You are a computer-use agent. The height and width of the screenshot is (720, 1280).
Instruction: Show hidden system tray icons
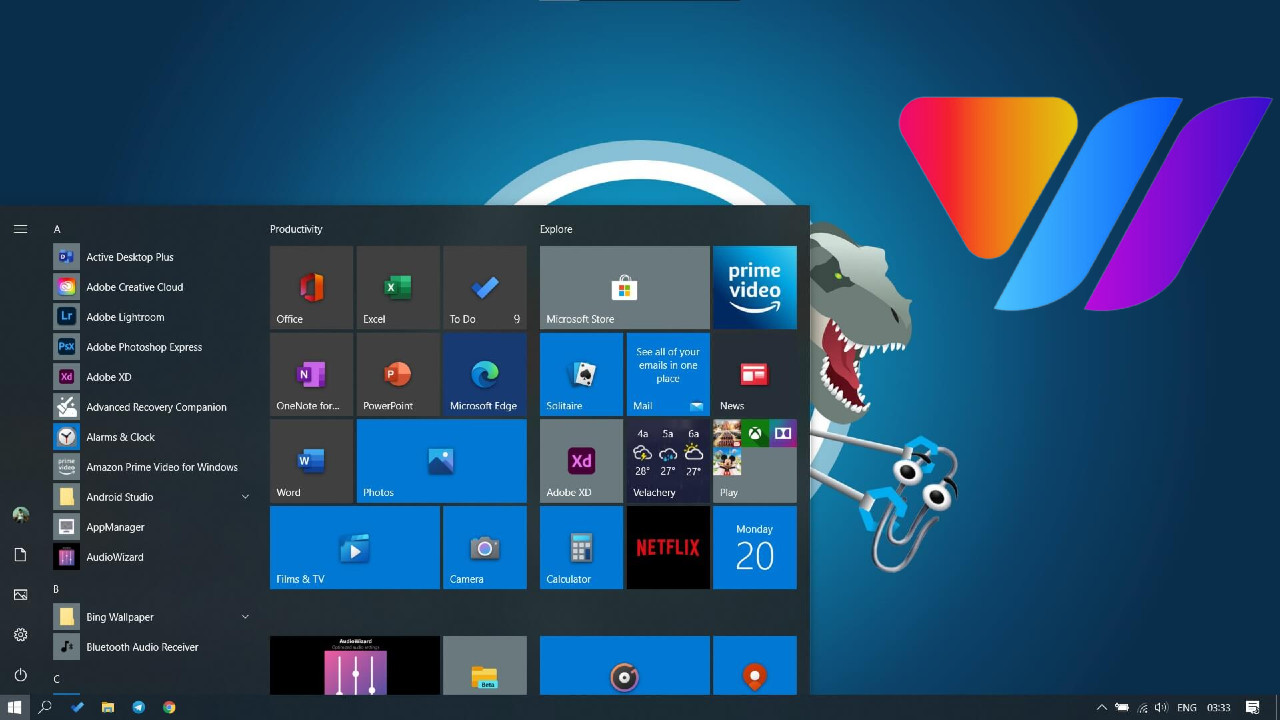(1102, 707)
